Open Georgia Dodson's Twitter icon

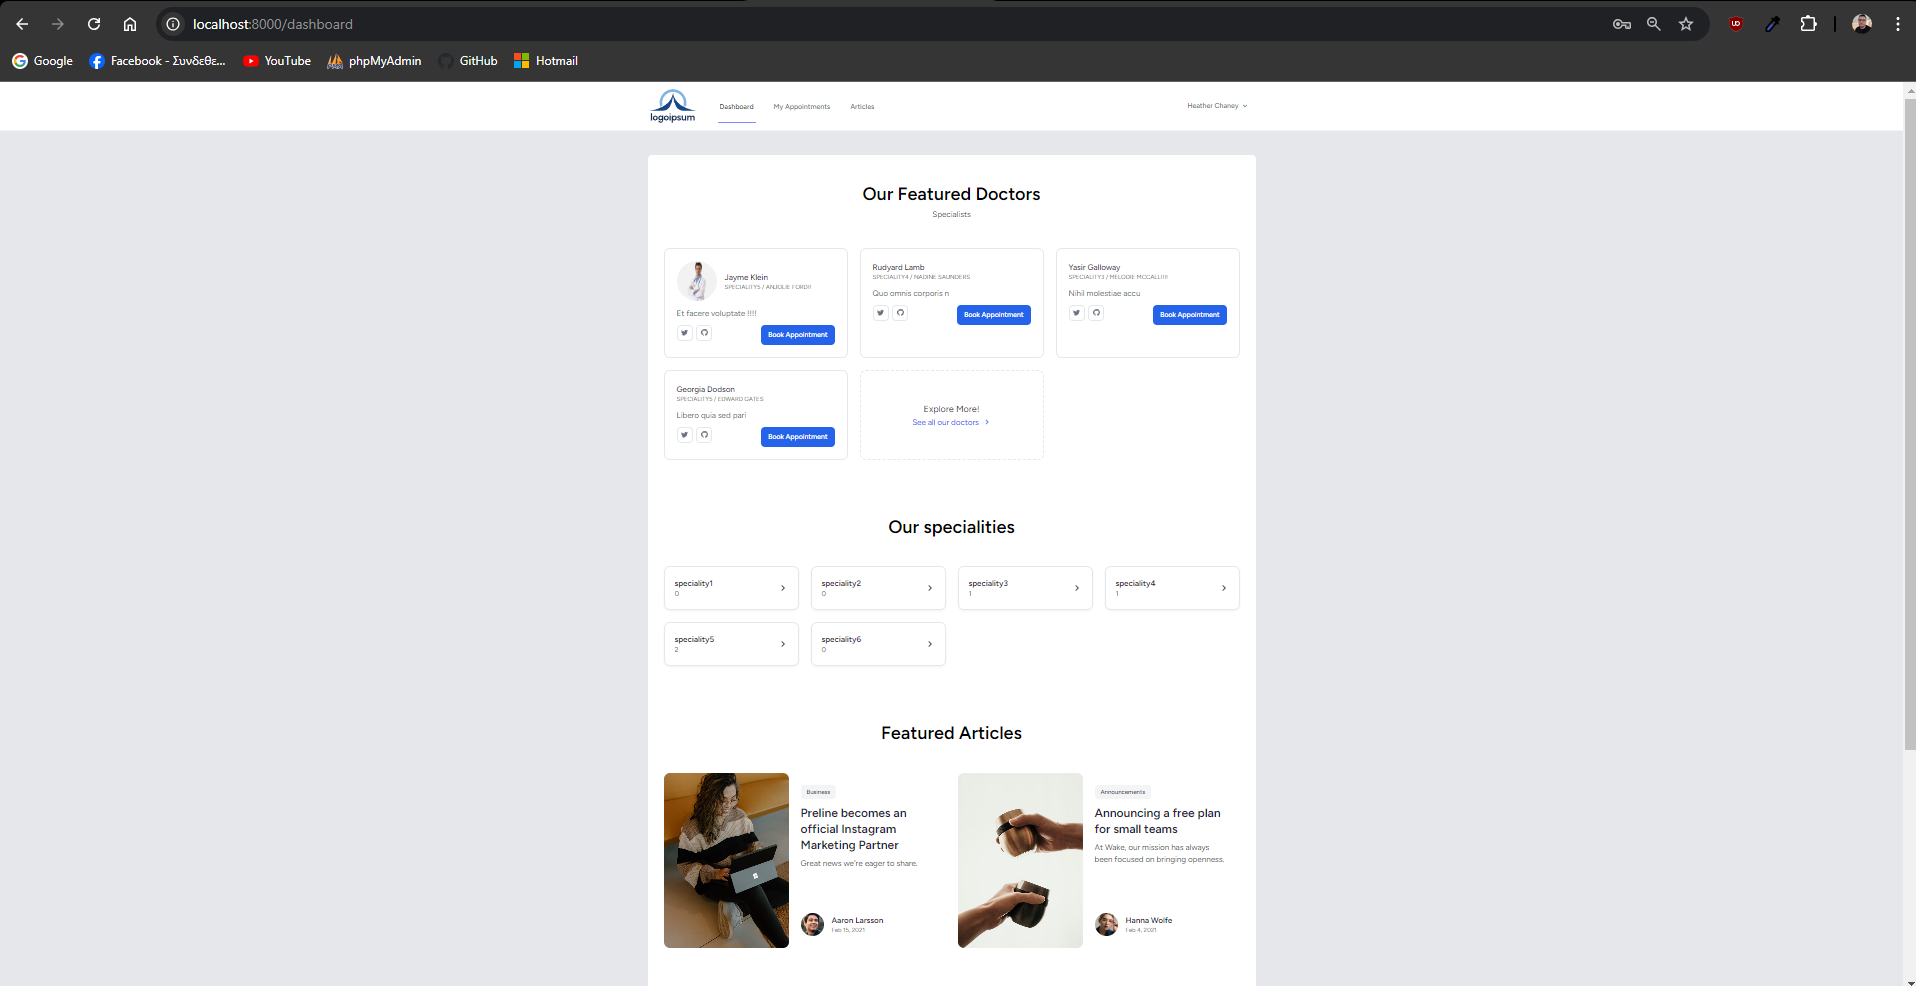685,435
